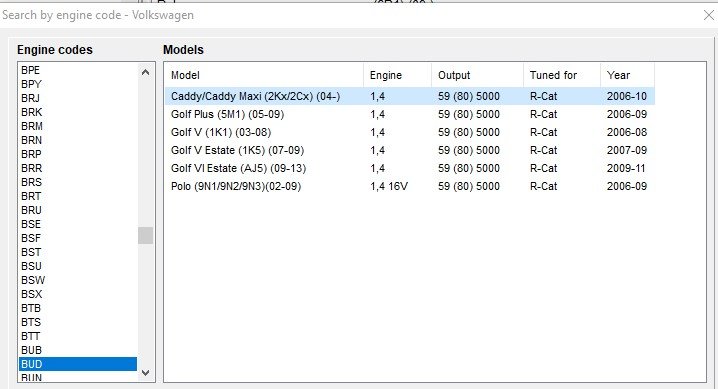Select the Polo (9N1/9N2/9N3) row

coord(410,186)
